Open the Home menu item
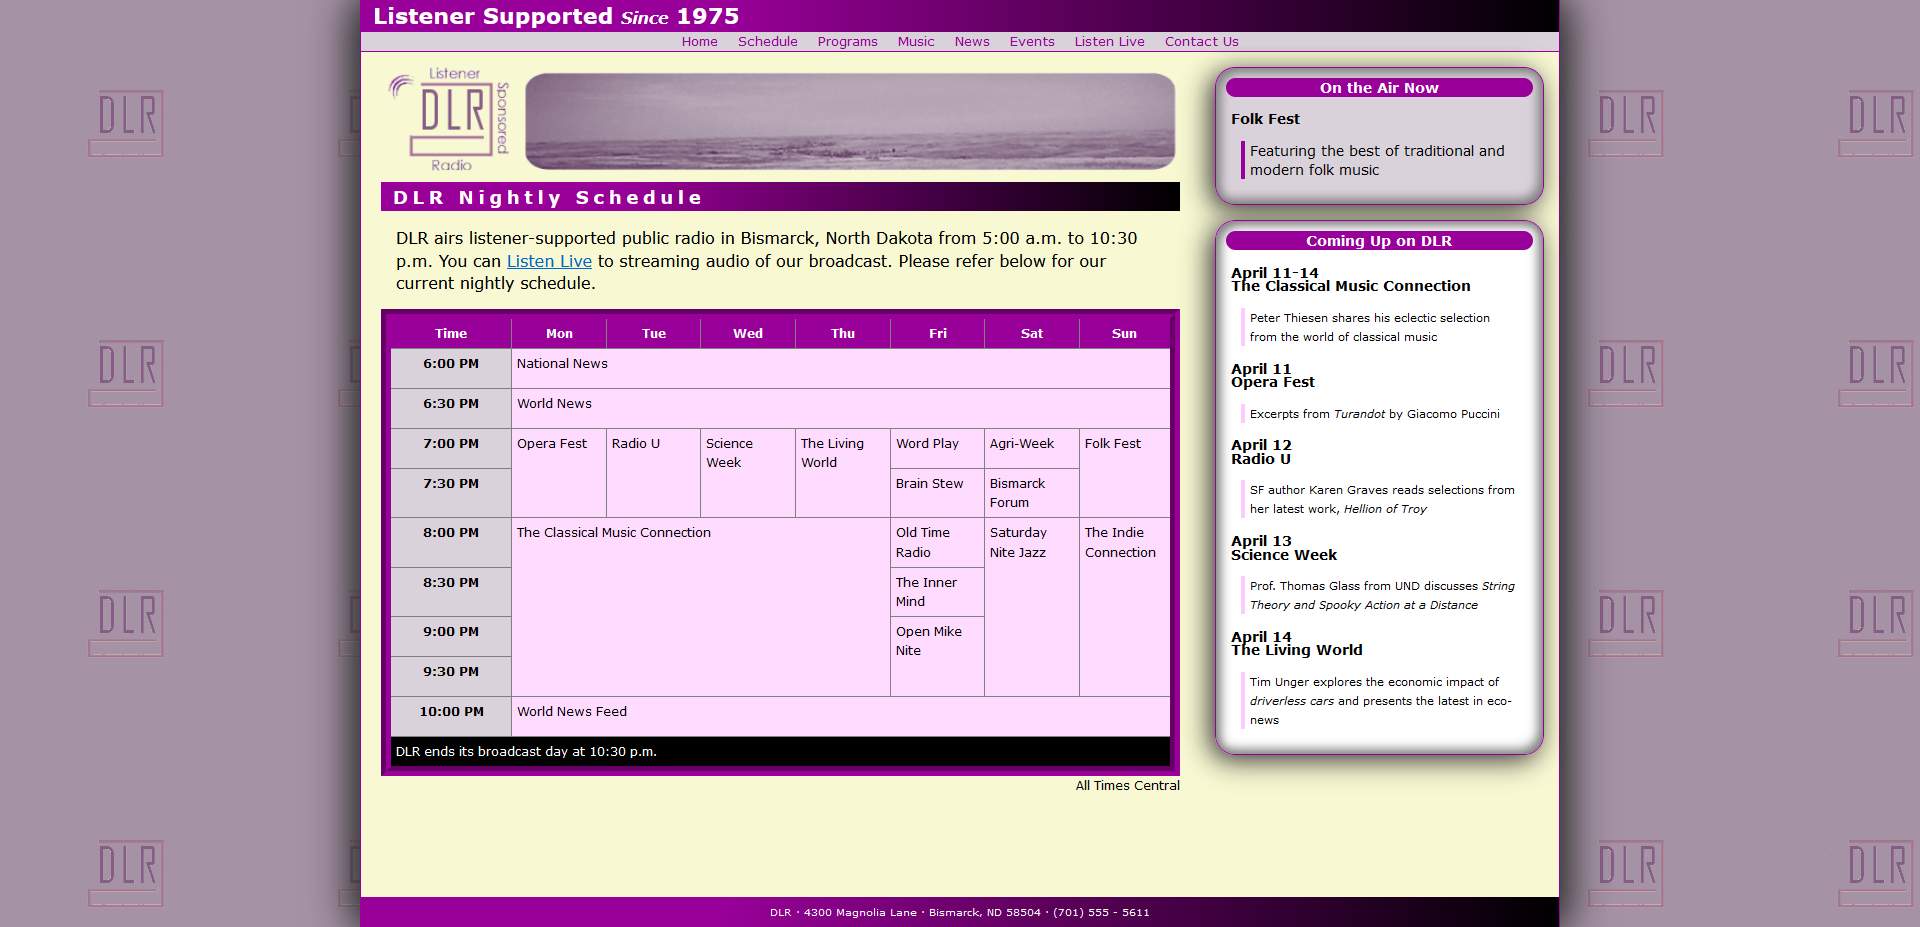The image size is (1920, 927). 699,41
